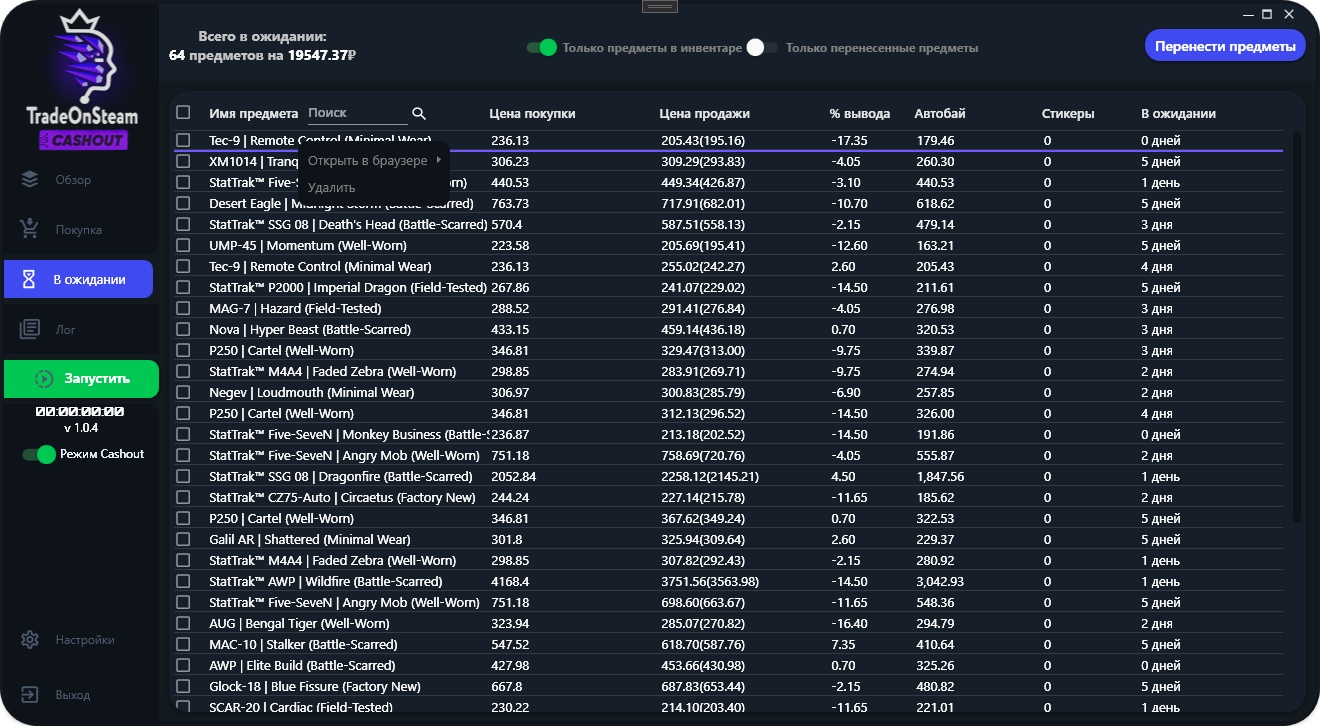This screenshot has height=726, width=1320.
Task: Click the vertical table scrollbar
Action: [x=1298, y=325]
